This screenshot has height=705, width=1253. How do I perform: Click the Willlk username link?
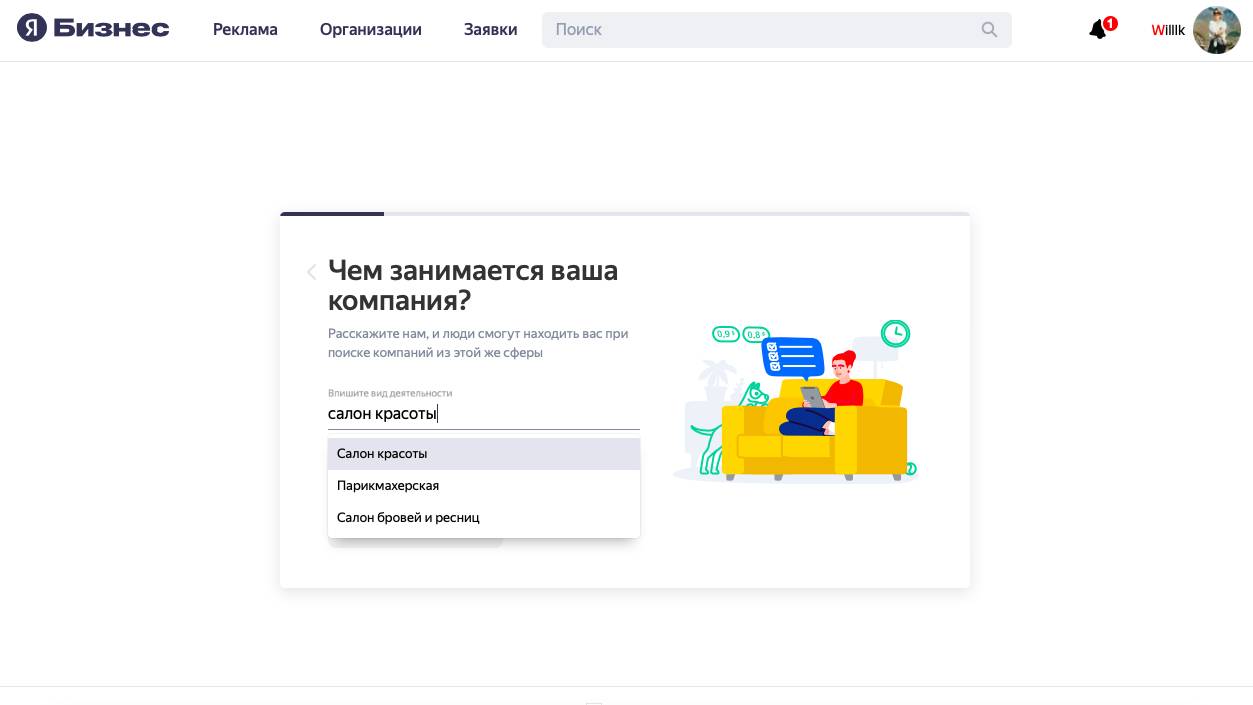click(1168, 30)
